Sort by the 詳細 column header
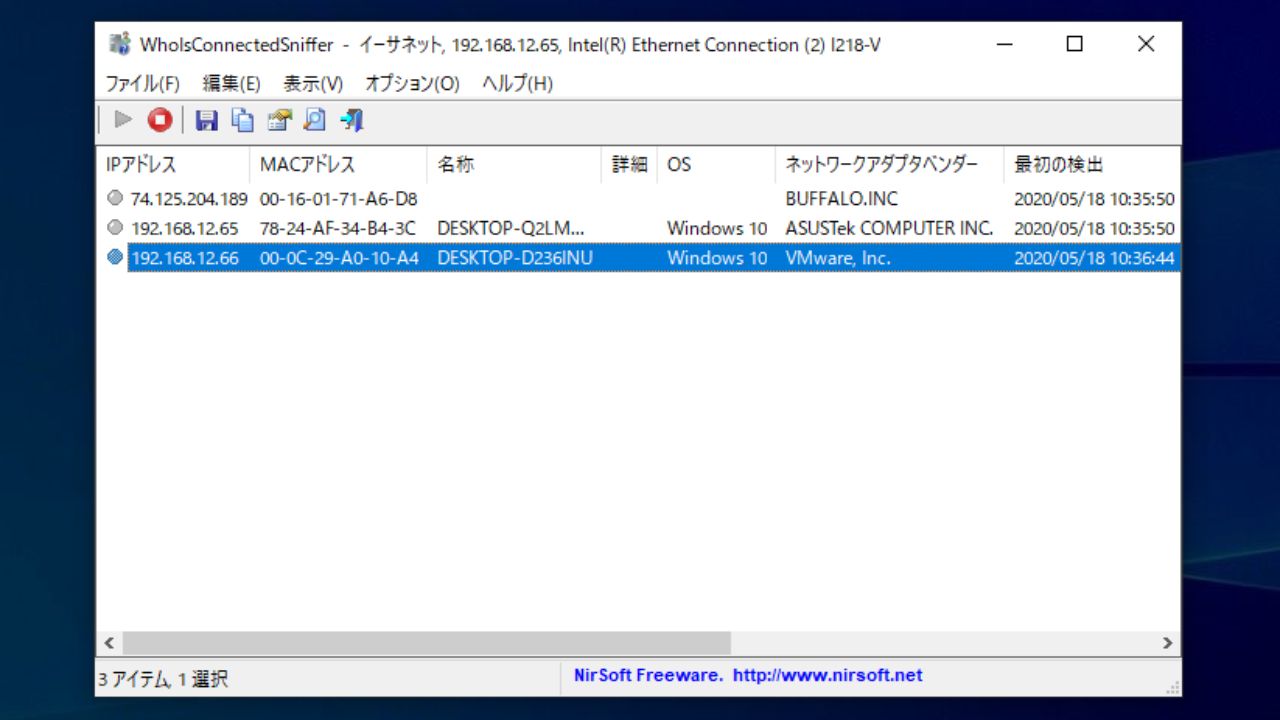This screenshot has width=1280, height=720. tap(629, 165)
